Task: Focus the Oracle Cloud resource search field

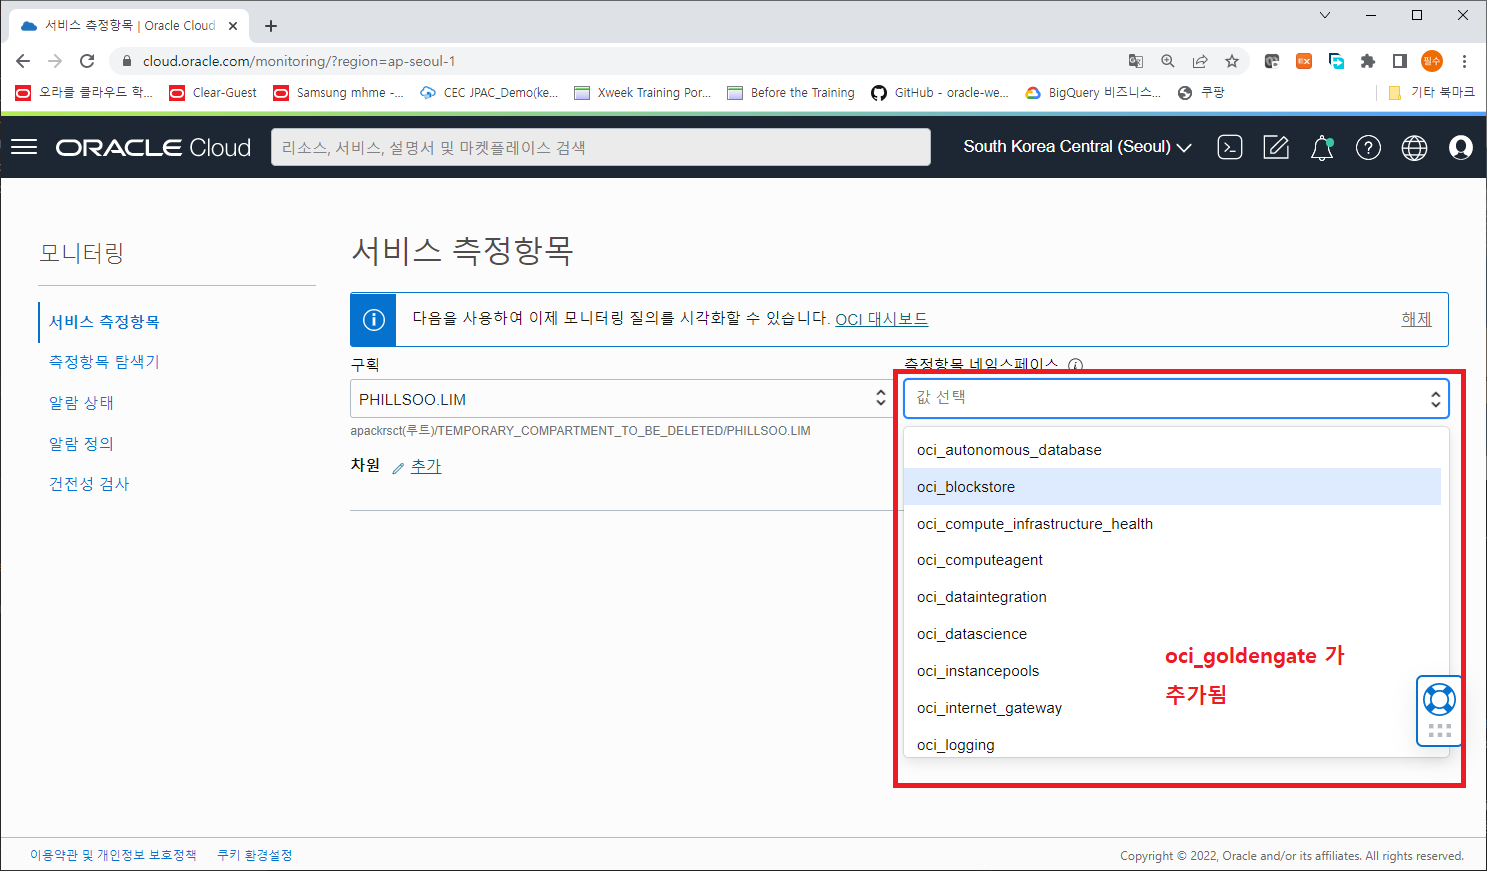Action: pyautogui.click(x=600, y=147)
